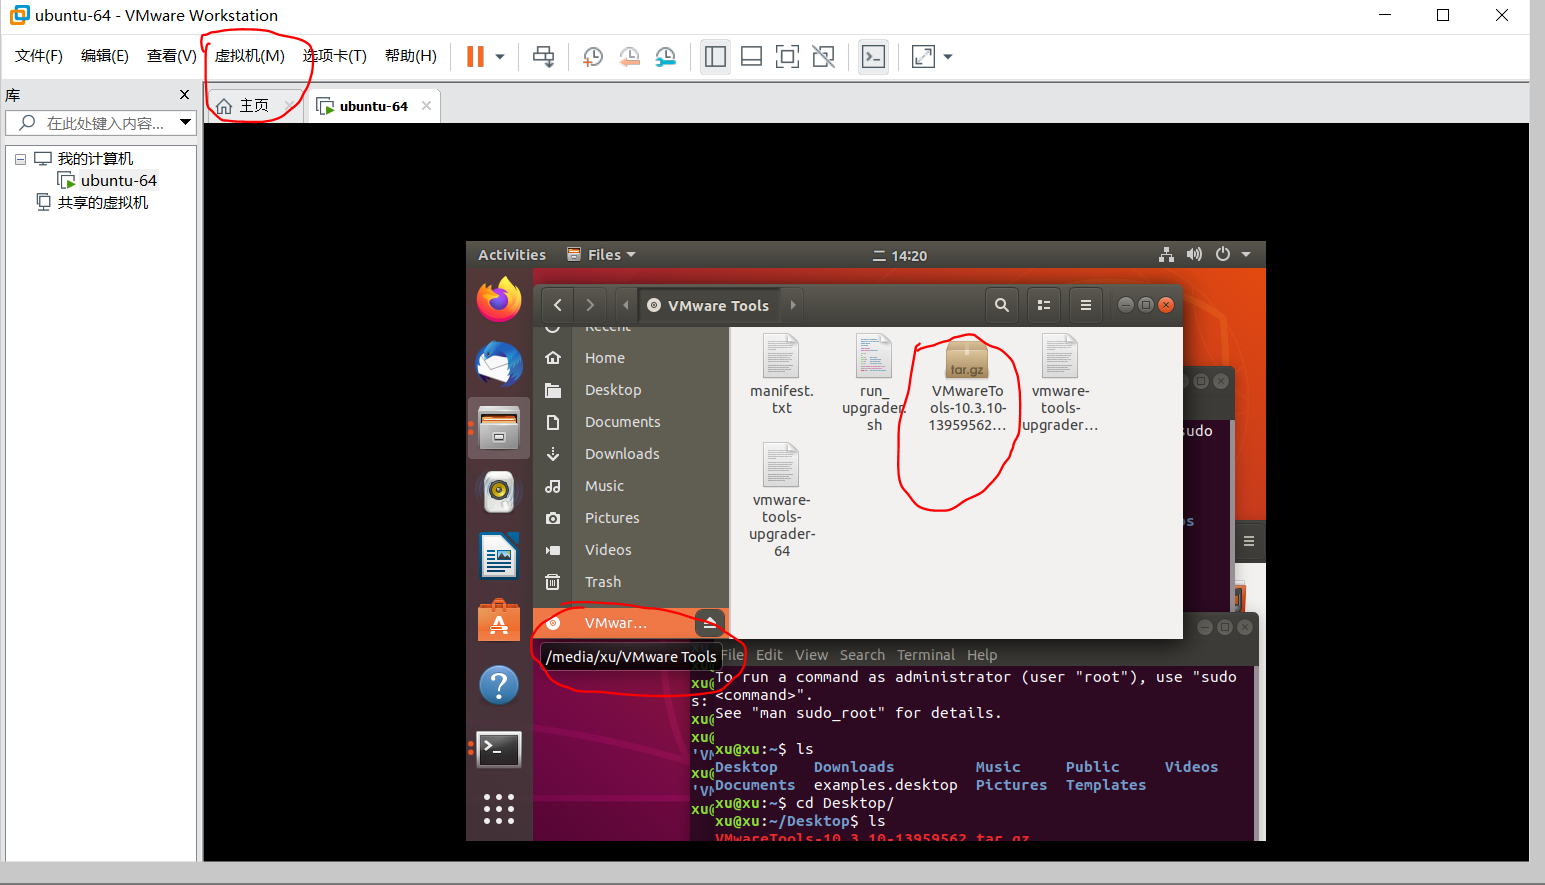Screen dimensions: 1545x885
Task: Toggle Unity mode icon
Action: pos(823,57)
